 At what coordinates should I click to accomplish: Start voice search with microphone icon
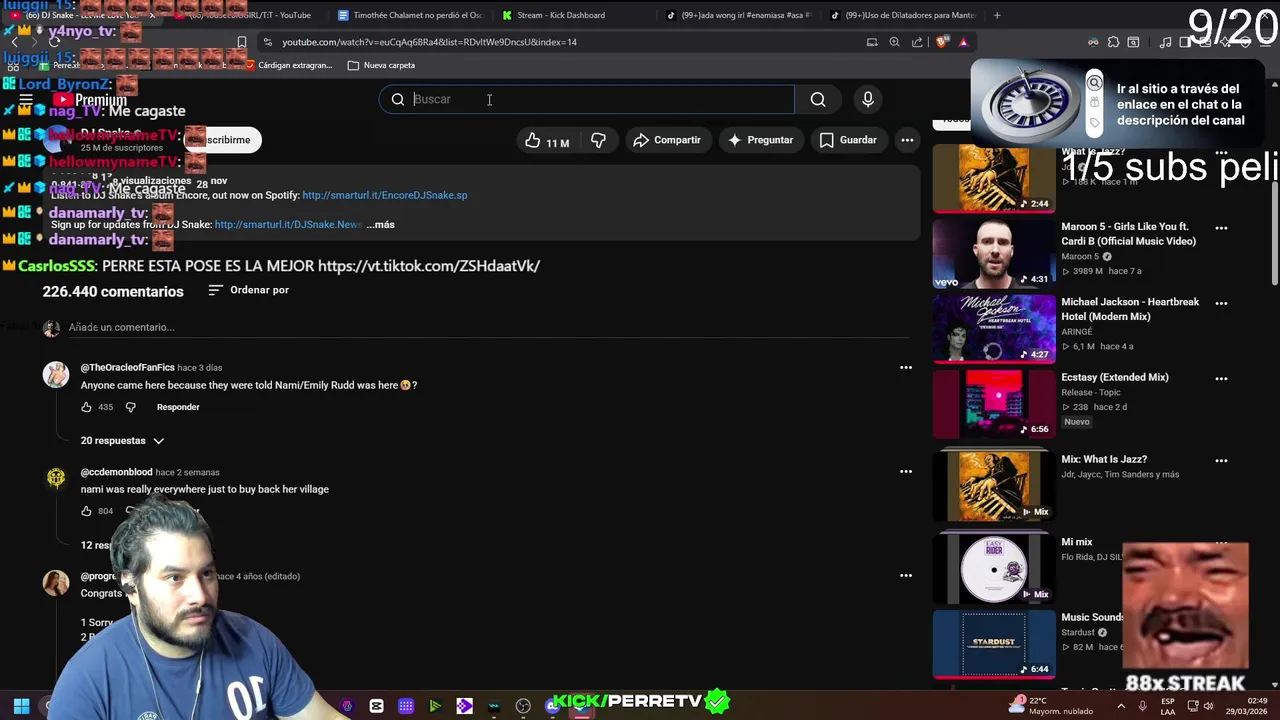click(x=868, y=99)
